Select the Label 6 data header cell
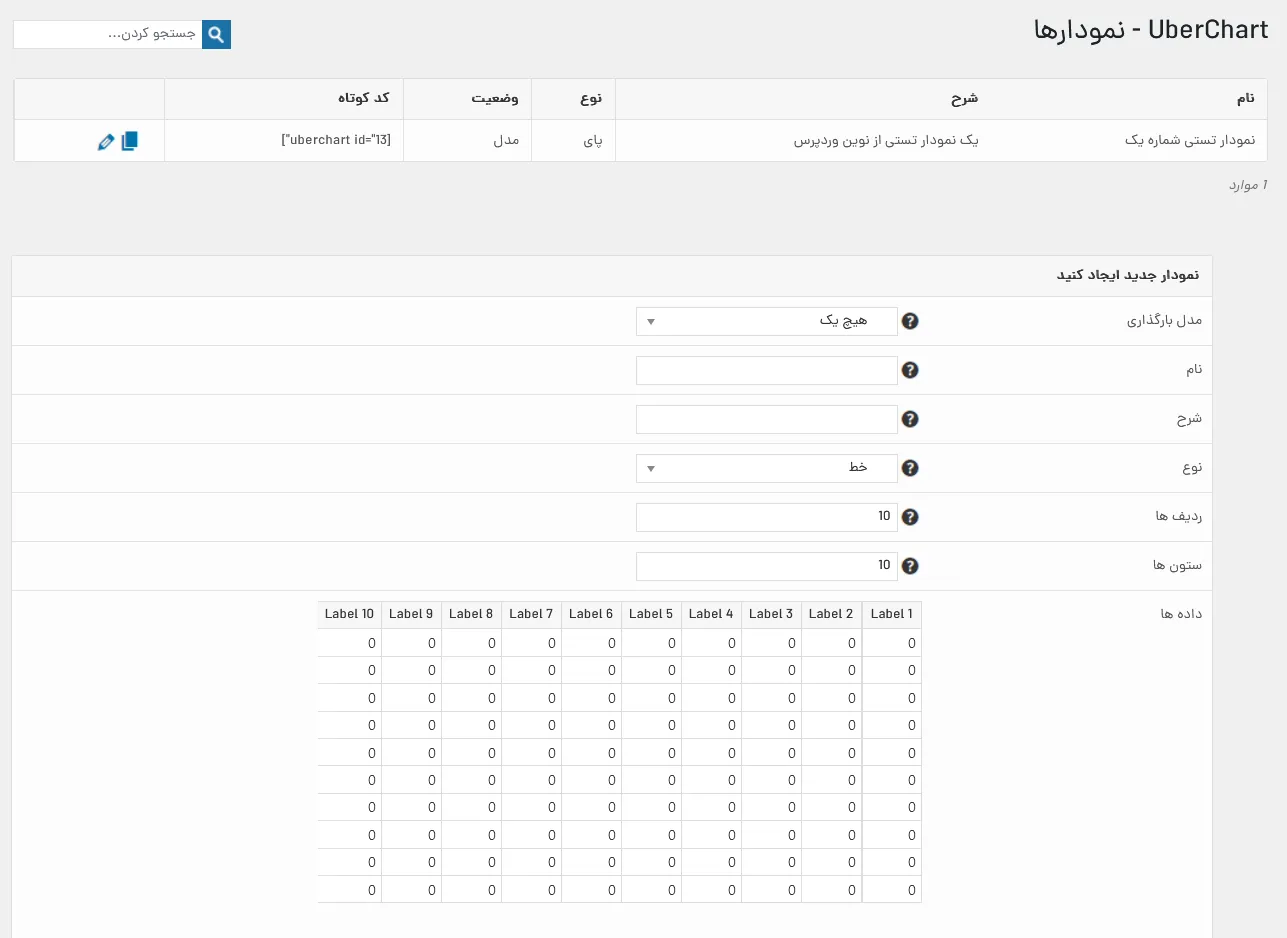Image resolution: width=1287 pixels, height=938 pixels. 592,614
